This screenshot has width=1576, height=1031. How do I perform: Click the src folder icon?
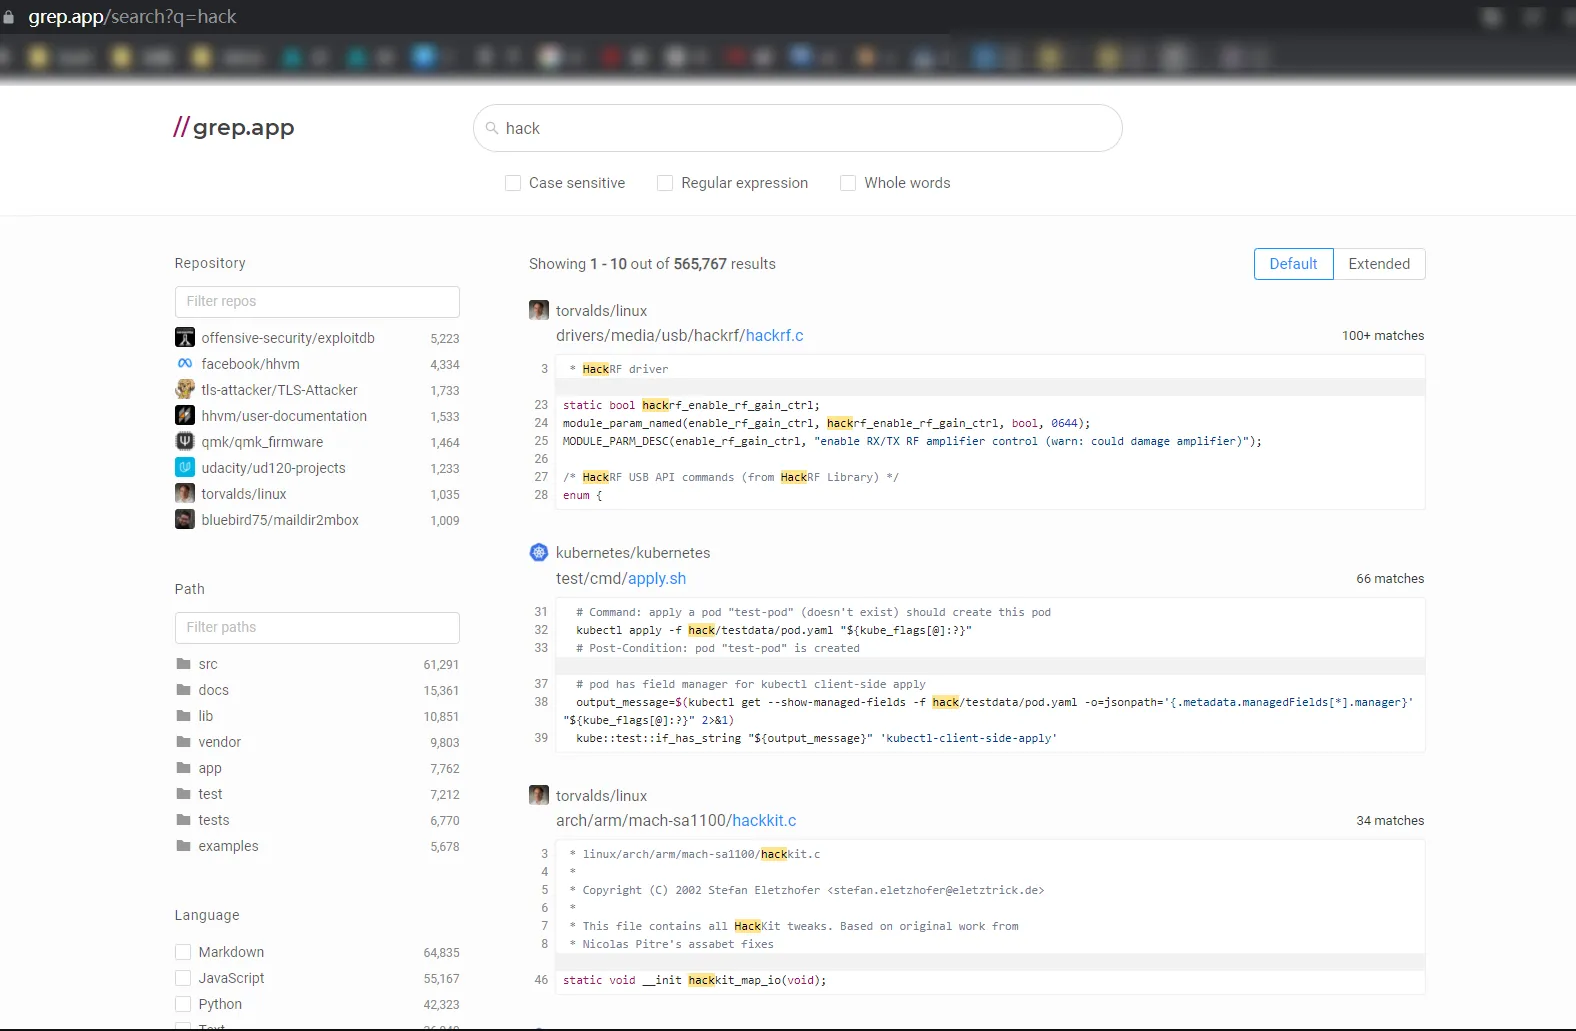[x=183, y=664]
